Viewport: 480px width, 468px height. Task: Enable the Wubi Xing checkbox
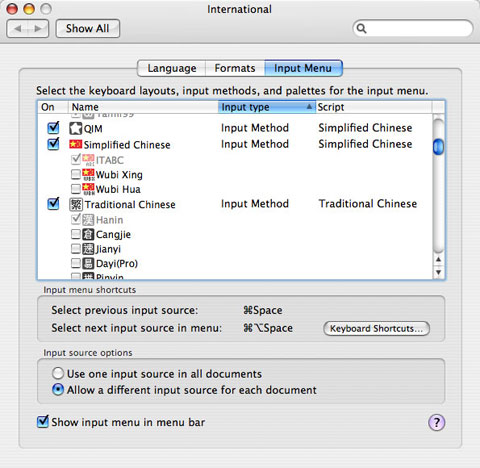tap(76, 174)
